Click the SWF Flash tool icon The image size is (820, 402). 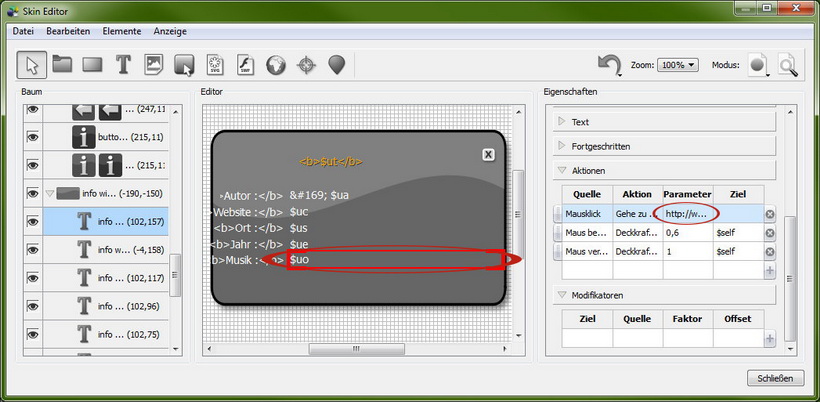coord(246,65)
